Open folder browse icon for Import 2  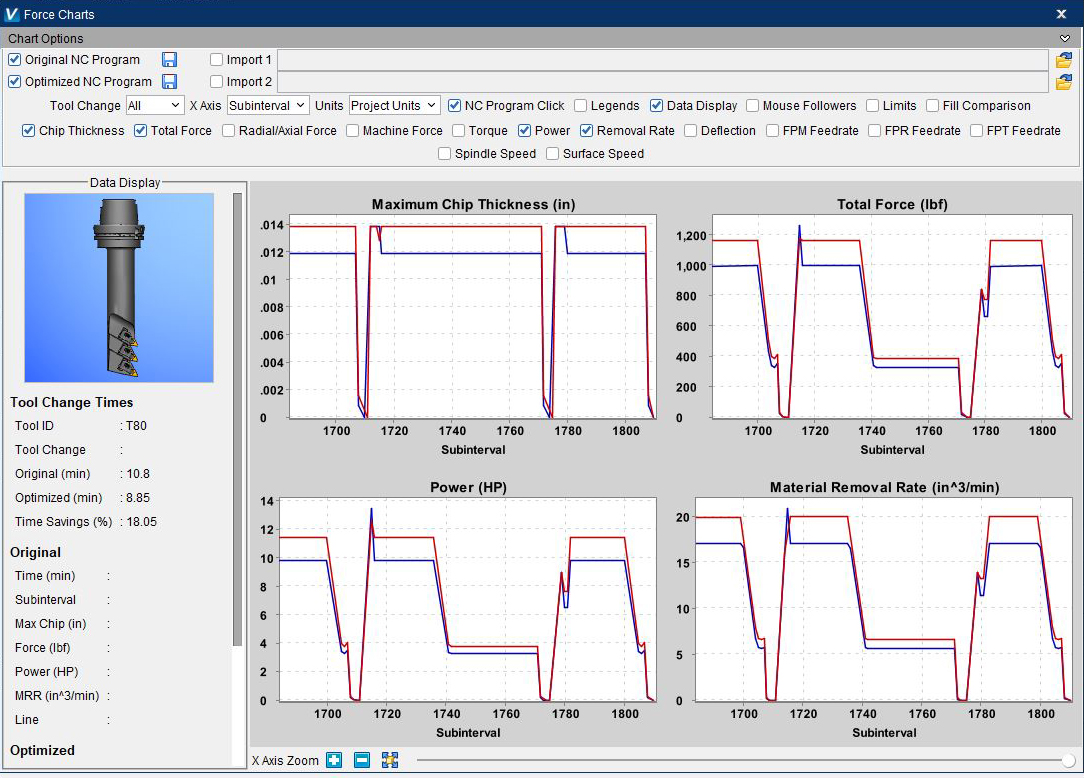point(1063,82)
